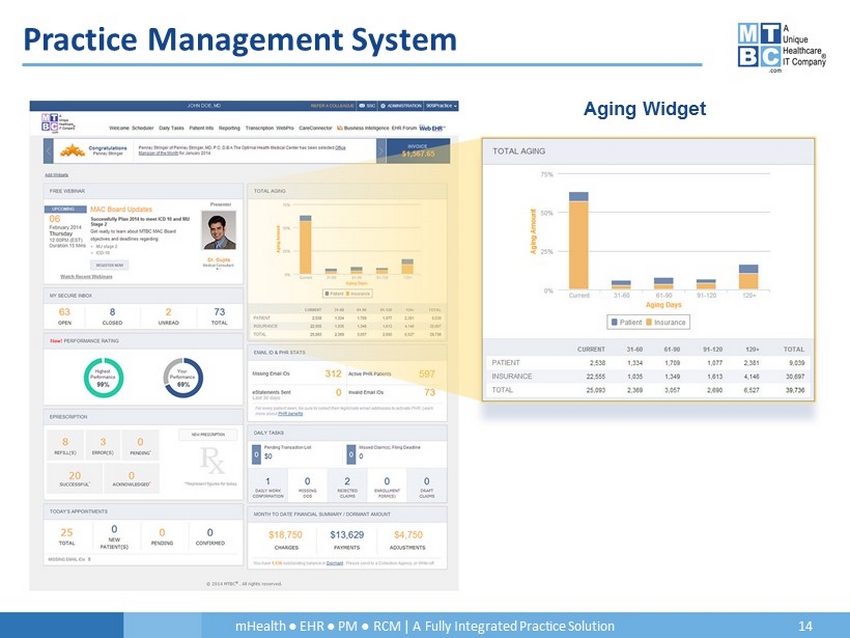The image size is (850, 638).
Task: Click the $13,629 Payments amount
Action: (347, 535)
